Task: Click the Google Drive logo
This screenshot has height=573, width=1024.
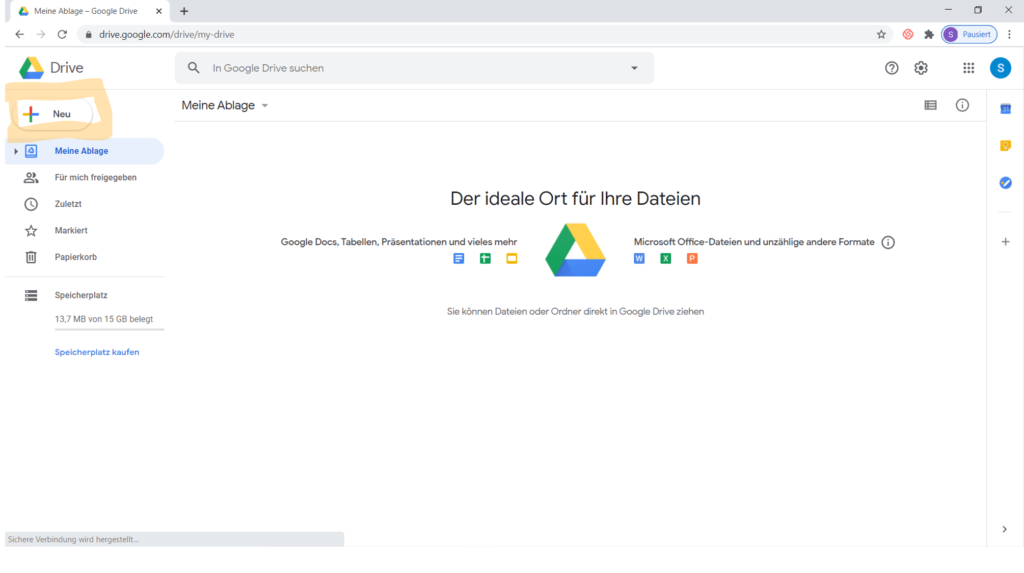Action: (x=51, y=68)
